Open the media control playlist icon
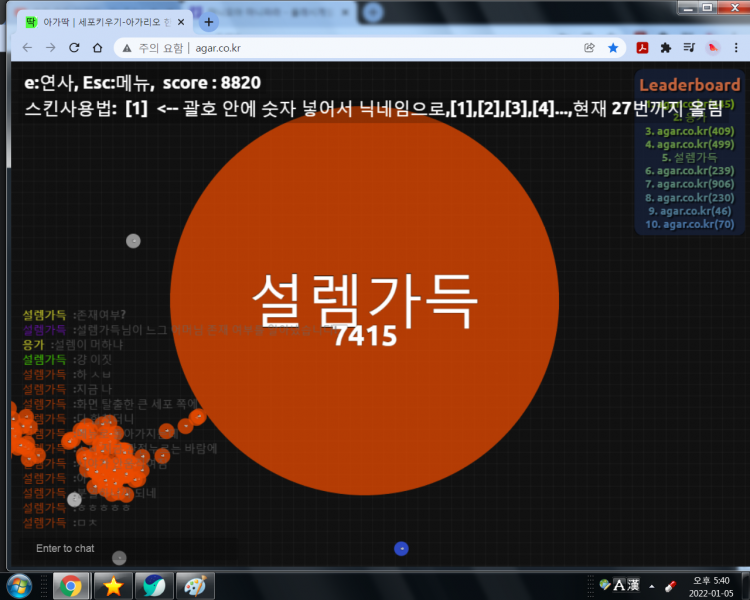This screenshot has width=750, height=600. coord(689,48)
